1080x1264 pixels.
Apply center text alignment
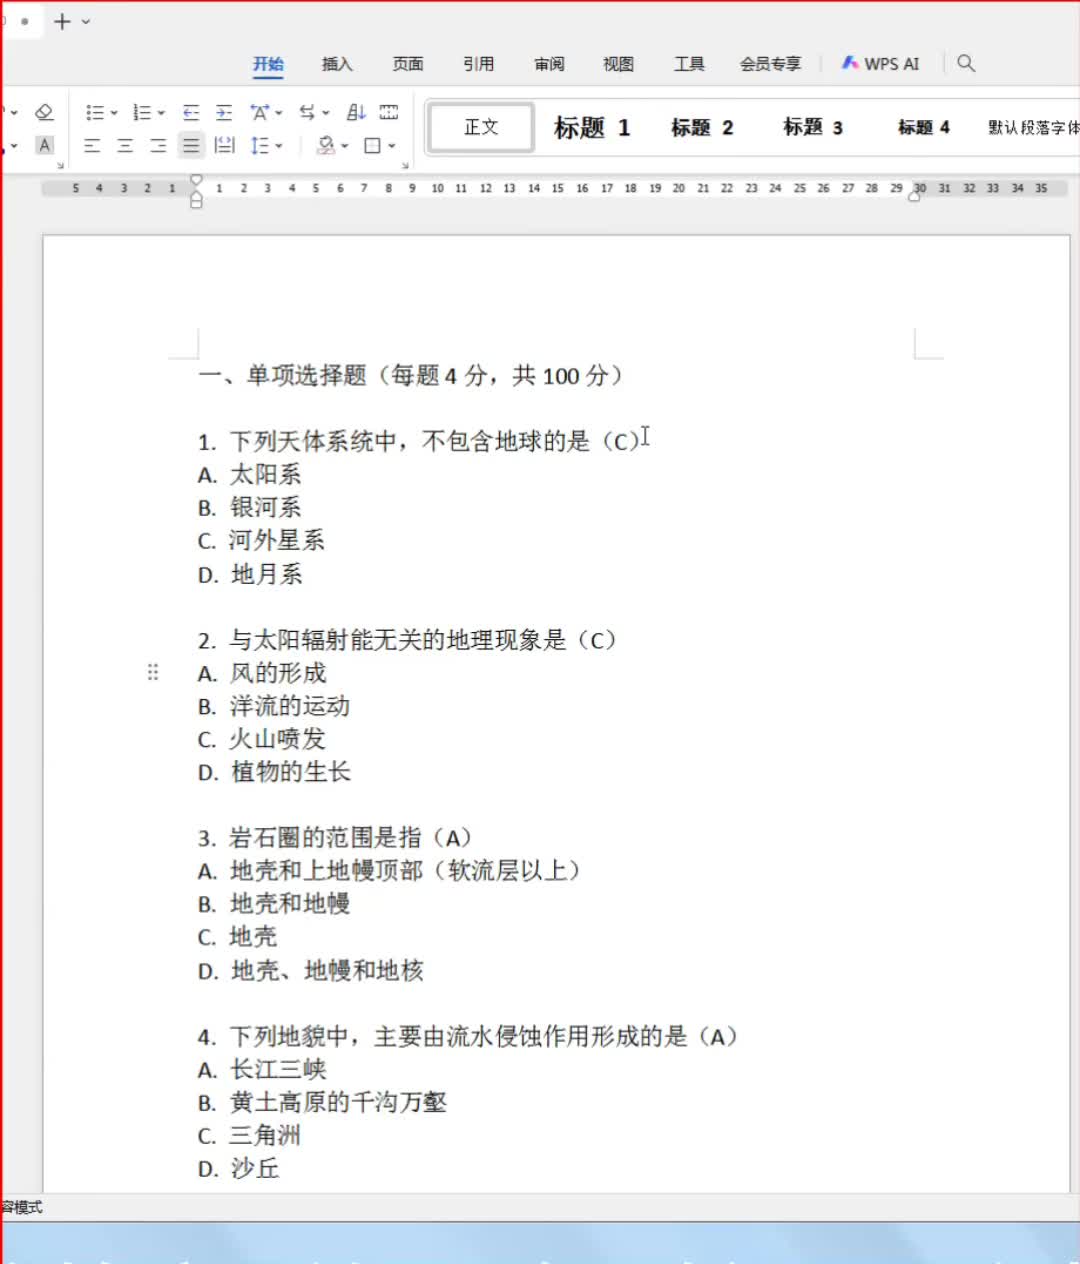(124, 145)
